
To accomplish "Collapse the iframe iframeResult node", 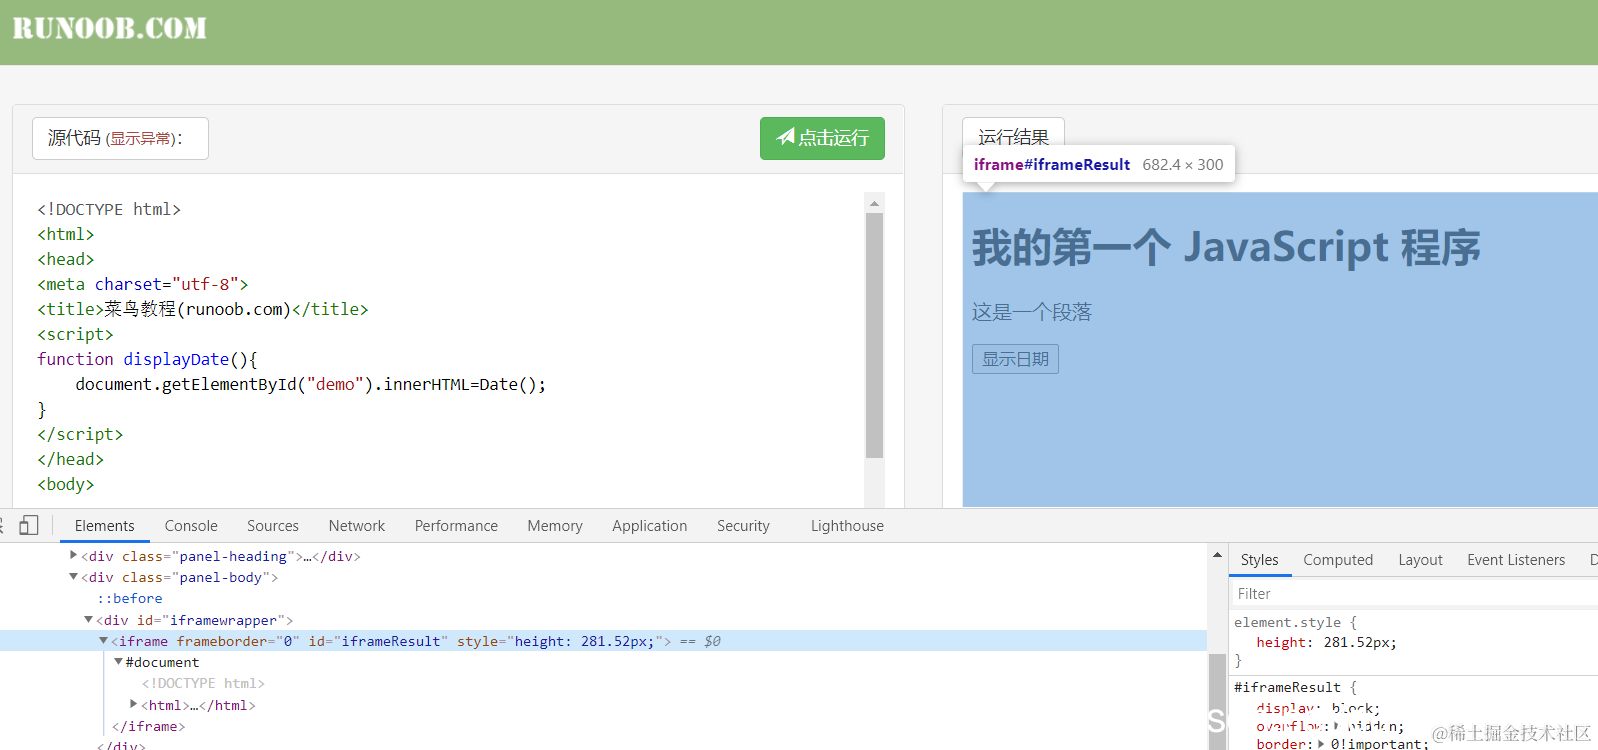I will 103,641.
